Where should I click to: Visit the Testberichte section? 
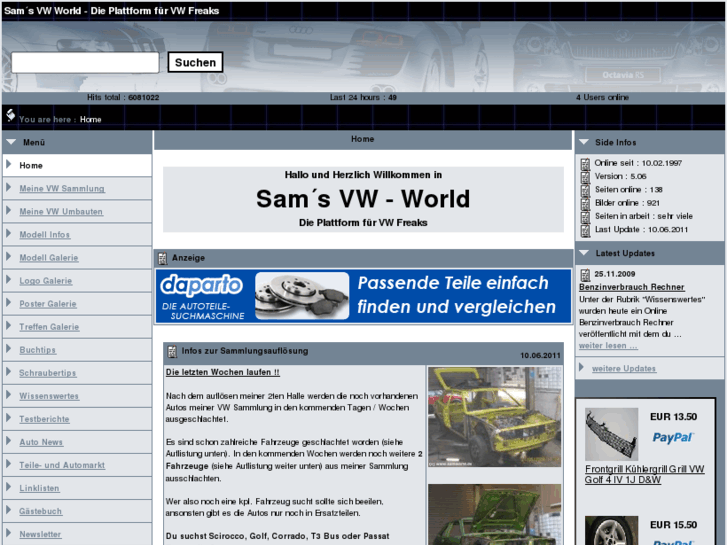pyautogui.click(x=44, y=419)
